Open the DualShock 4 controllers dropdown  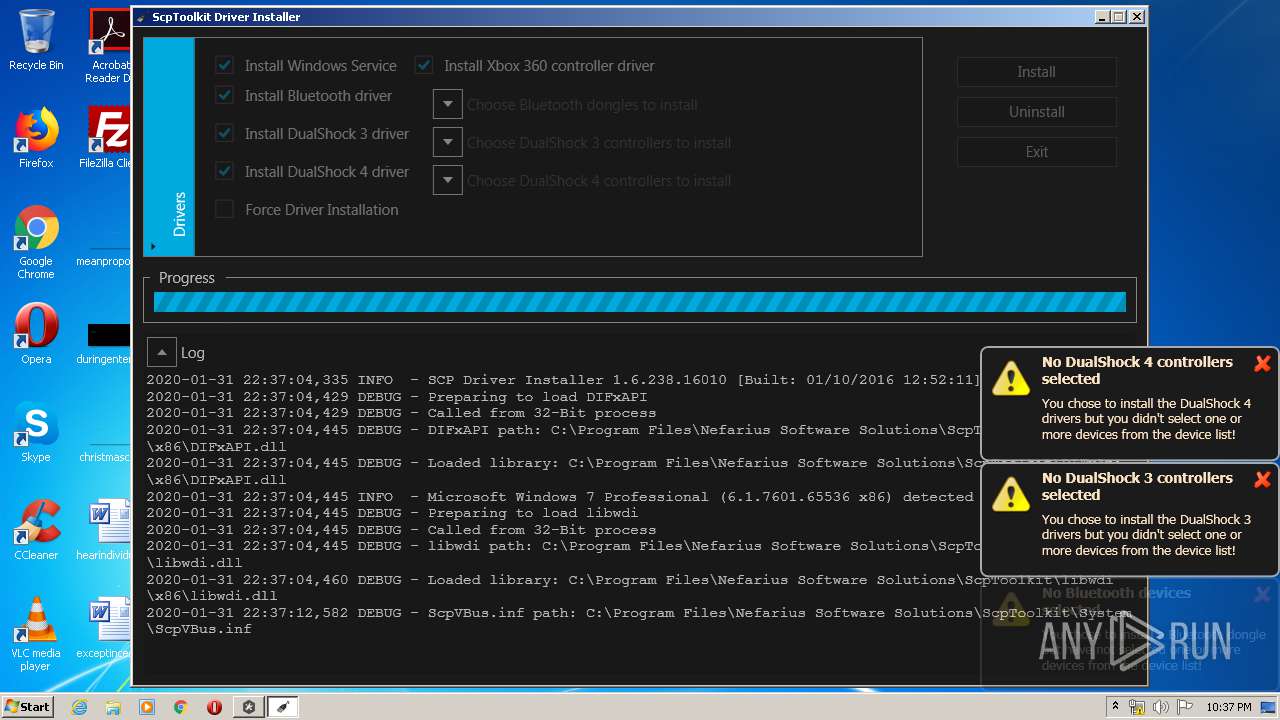[x=447, y=180]
